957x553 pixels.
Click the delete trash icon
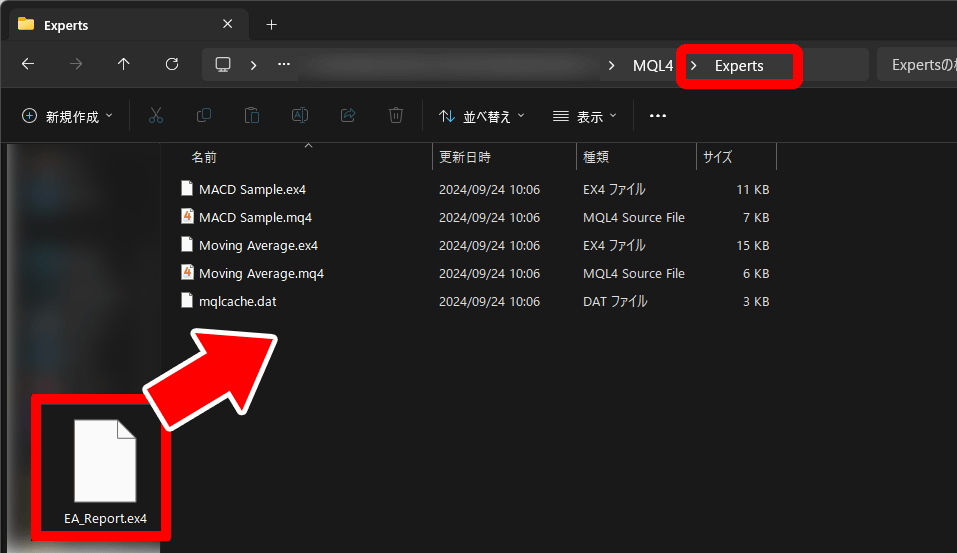coord(396,116)
